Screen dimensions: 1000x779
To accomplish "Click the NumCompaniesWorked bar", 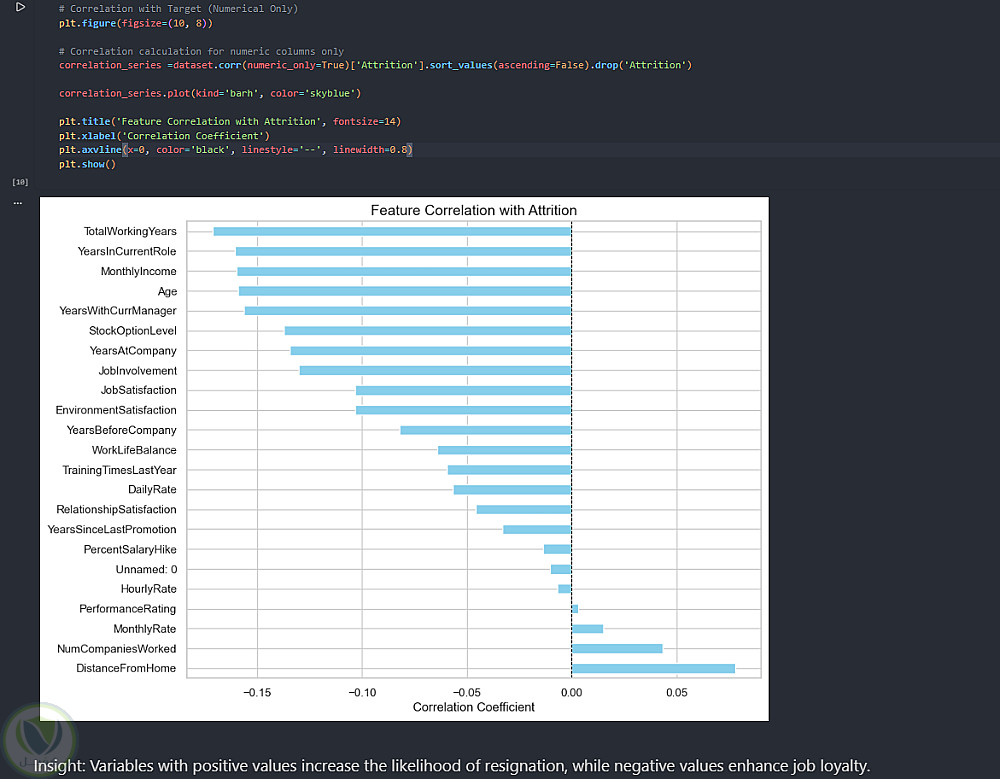I will tap(616, 649).
